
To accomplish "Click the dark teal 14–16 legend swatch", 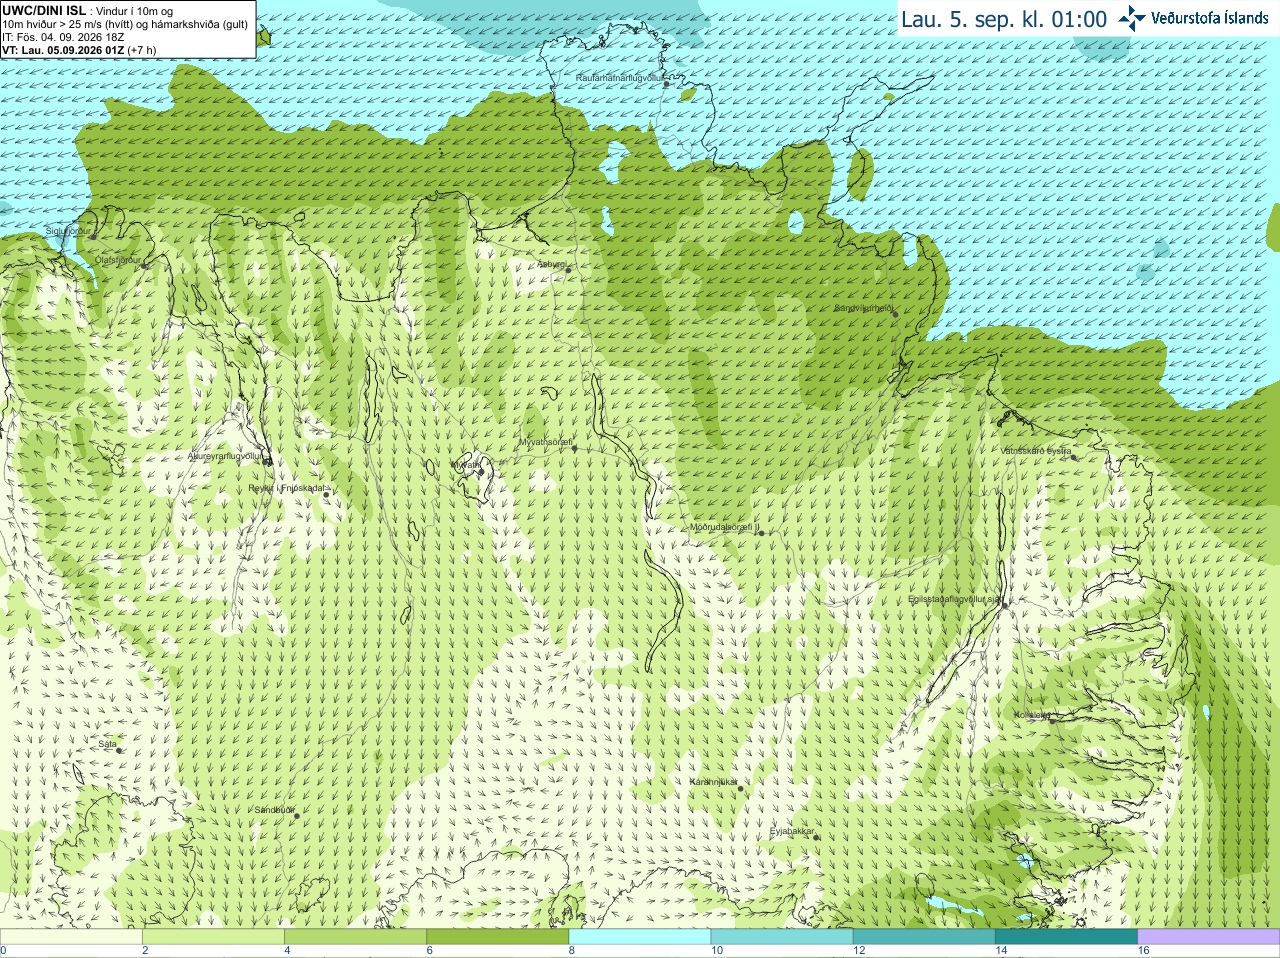I will coord(1066,937).
